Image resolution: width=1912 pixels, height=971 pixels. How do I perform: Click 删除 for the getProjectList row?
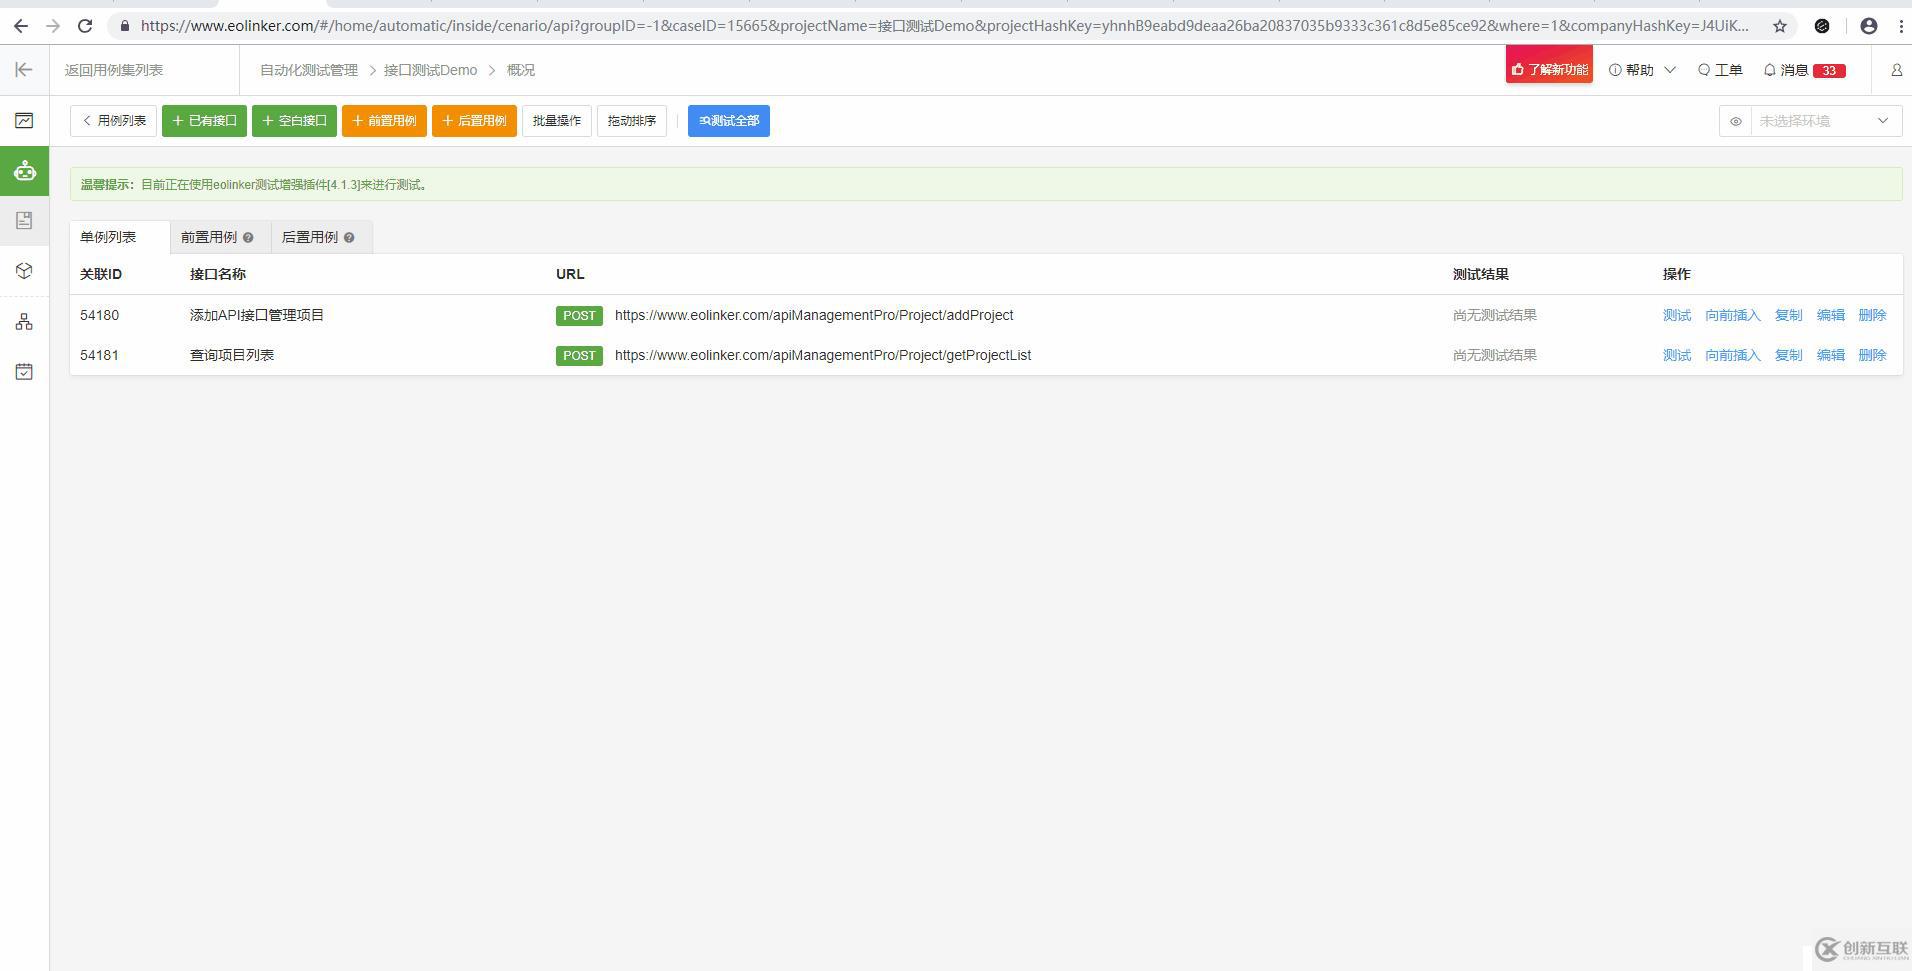(x=1872, y=355)
